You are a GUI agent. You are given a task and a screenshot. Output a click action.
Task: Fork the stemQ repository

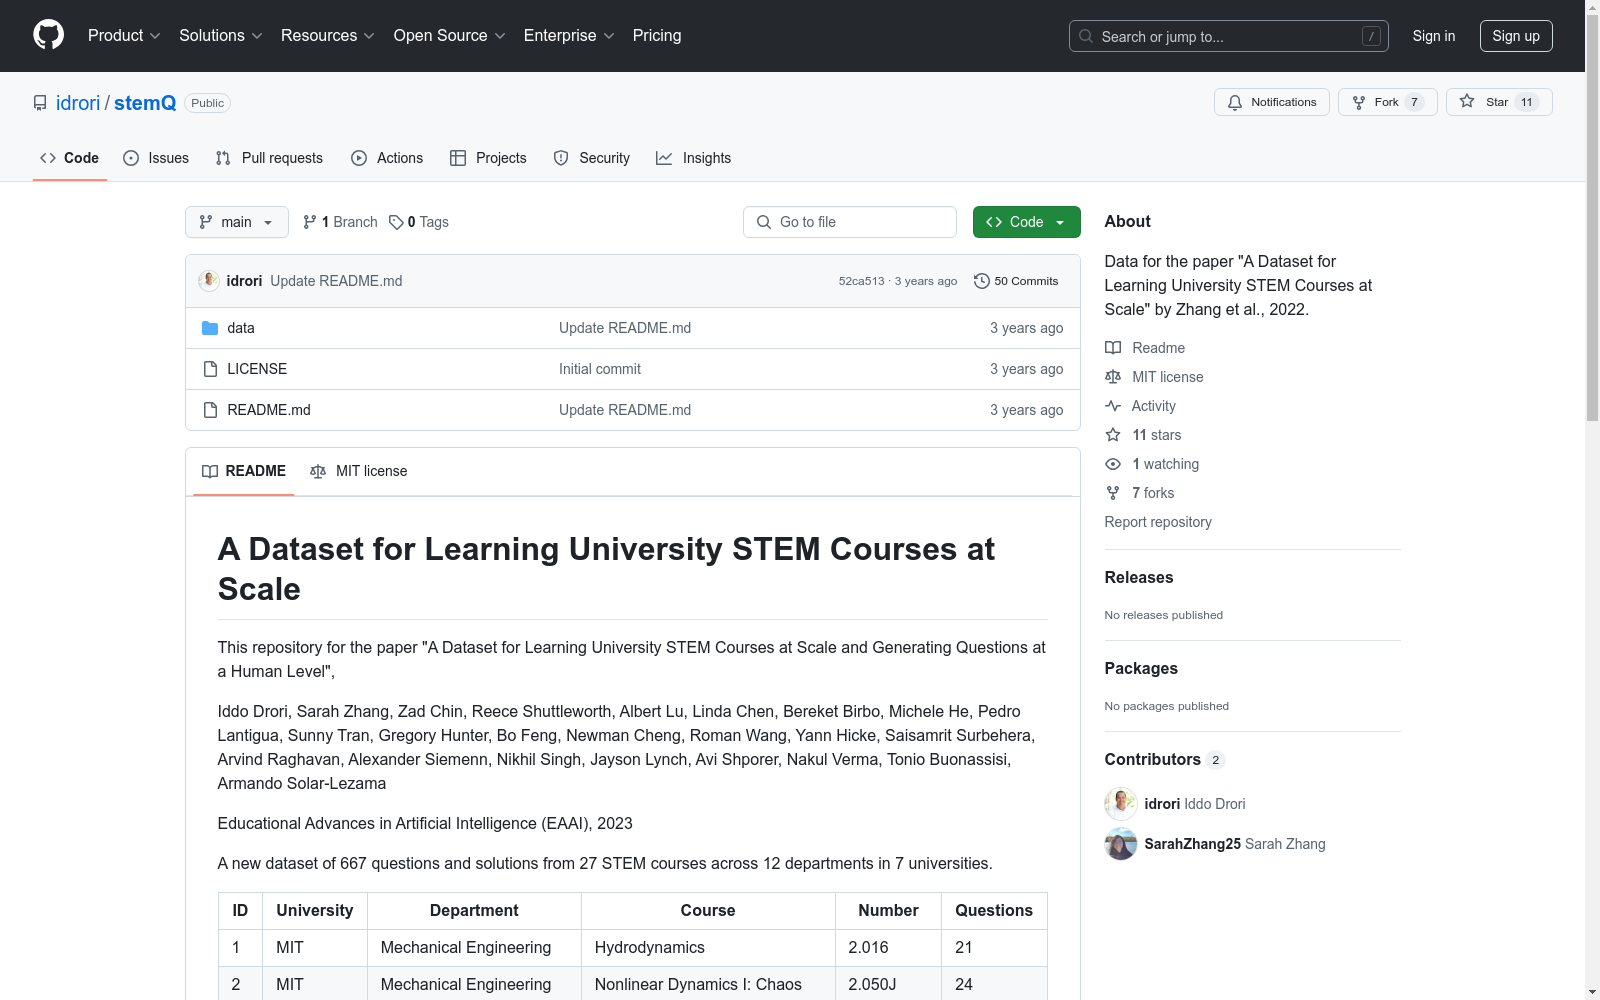(1388, 102)
